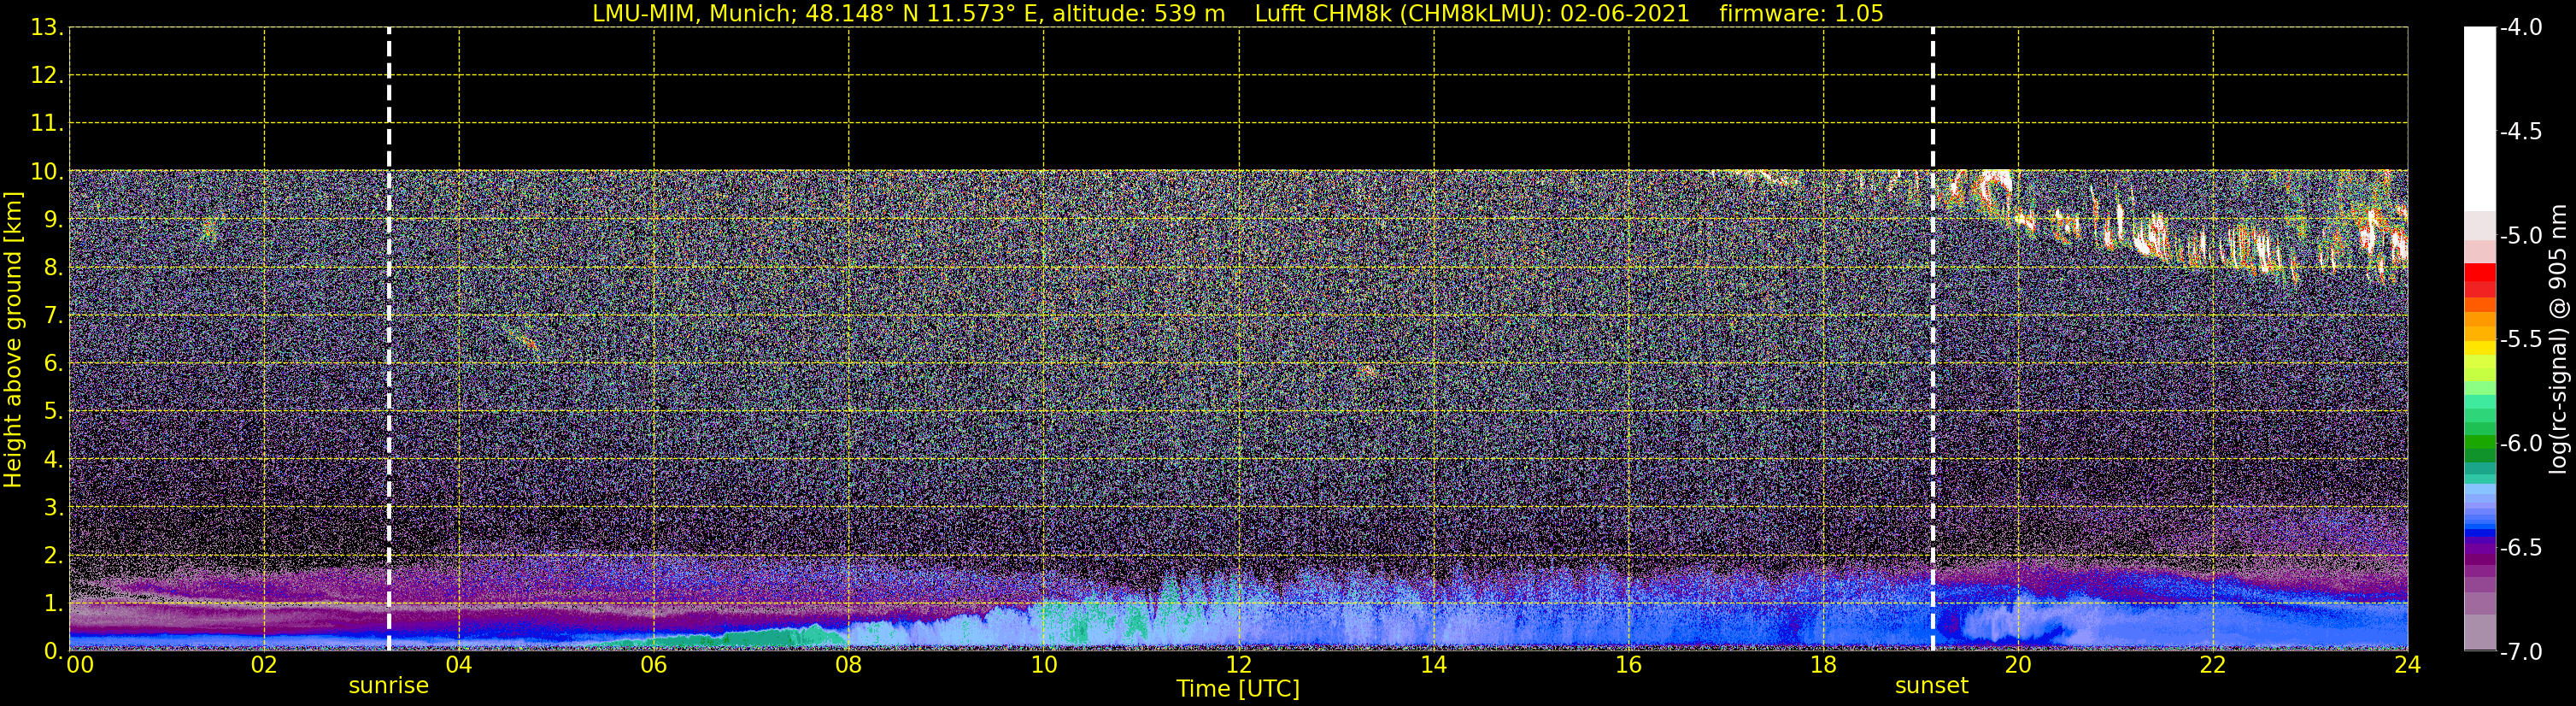Click the "-6.5" colorbar tick label
2576x706 pixels.
[x=2520, y=548]
